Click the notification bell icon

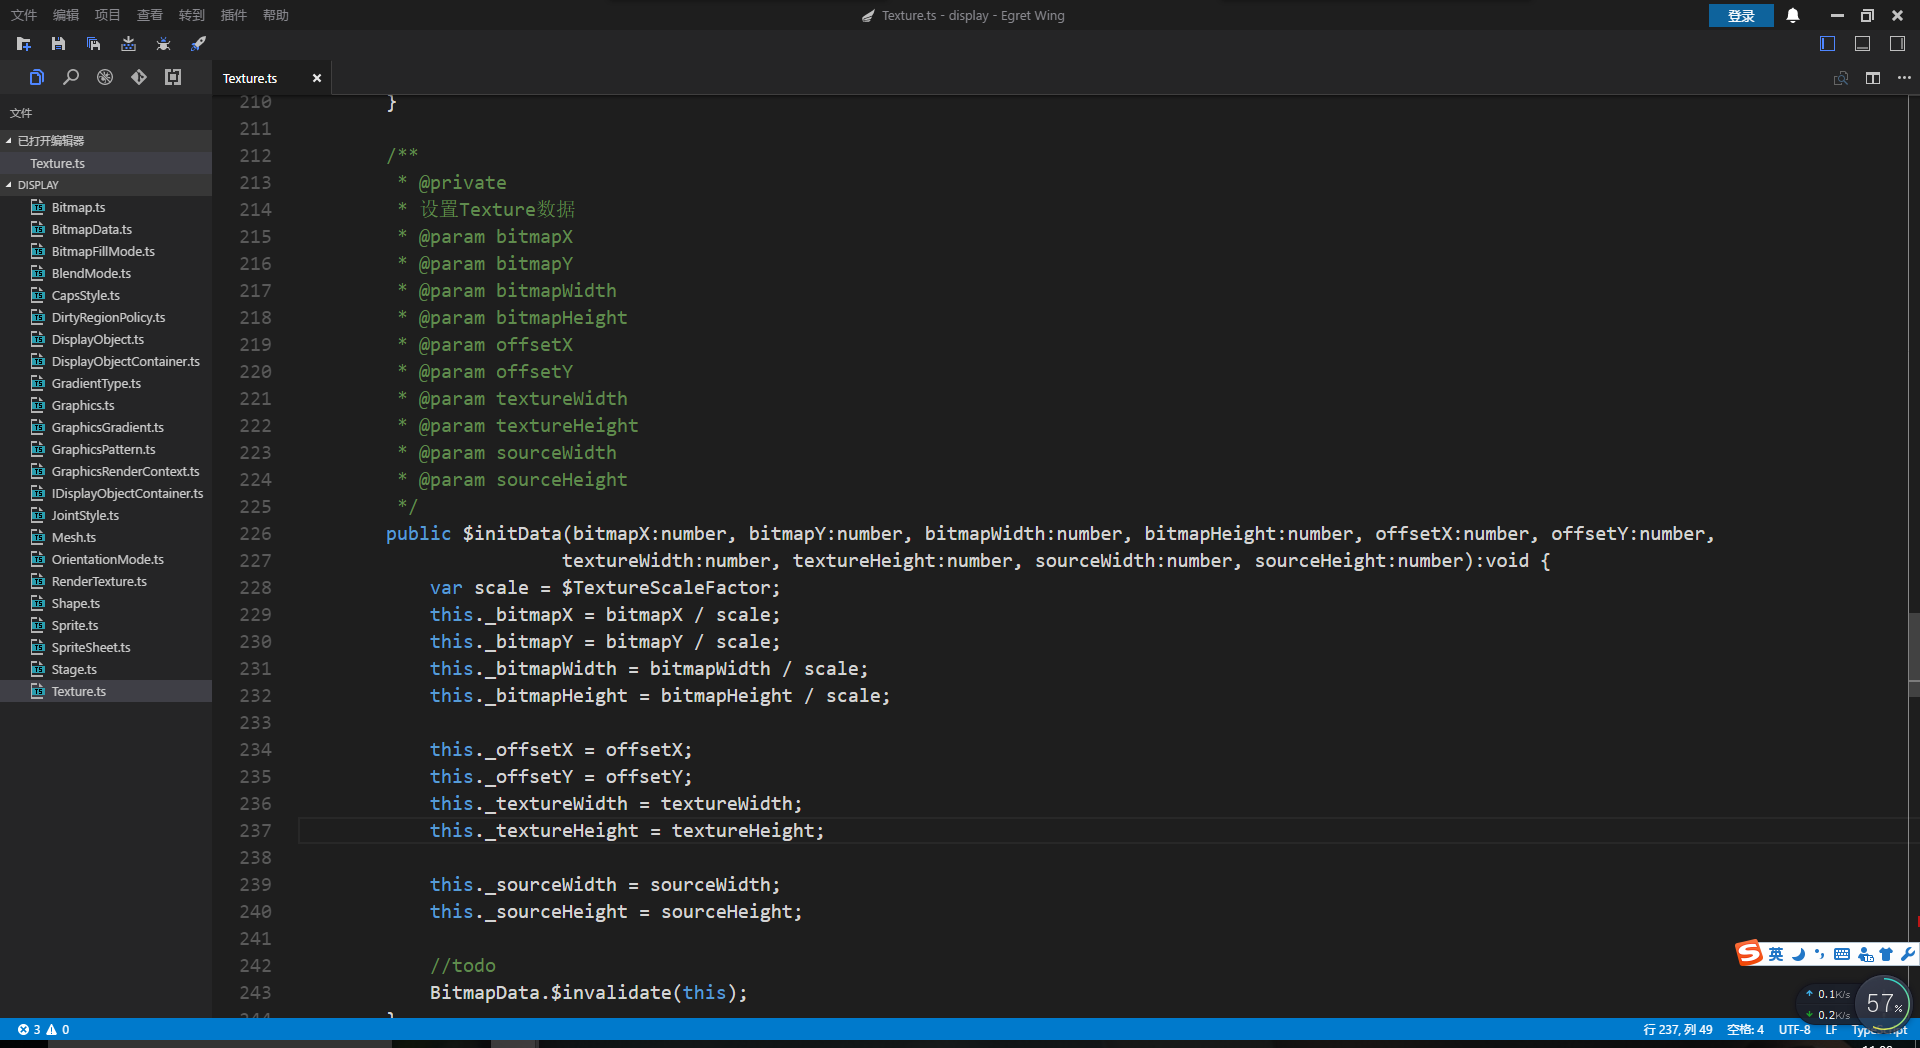(1793, 15)
